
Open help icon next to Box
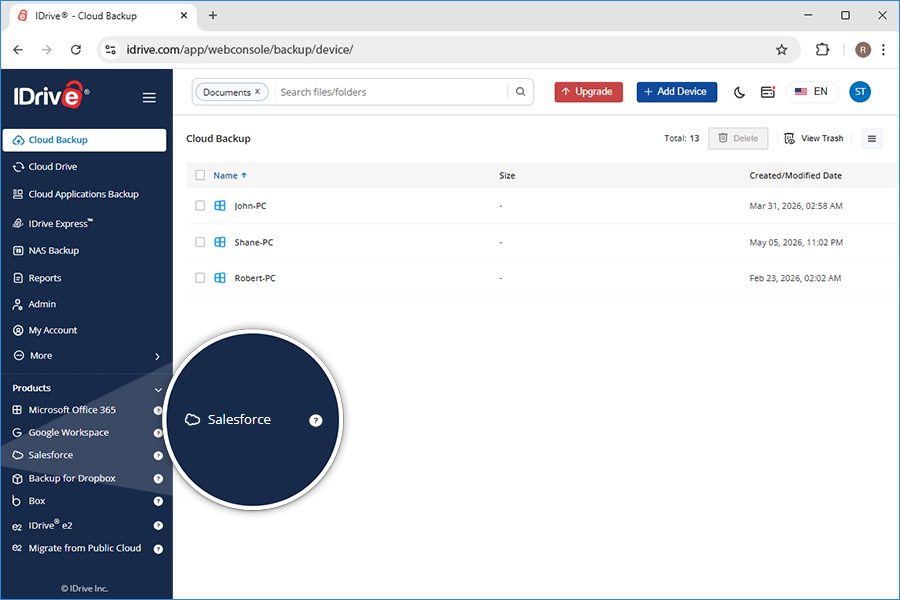click(x=158, y=502)
